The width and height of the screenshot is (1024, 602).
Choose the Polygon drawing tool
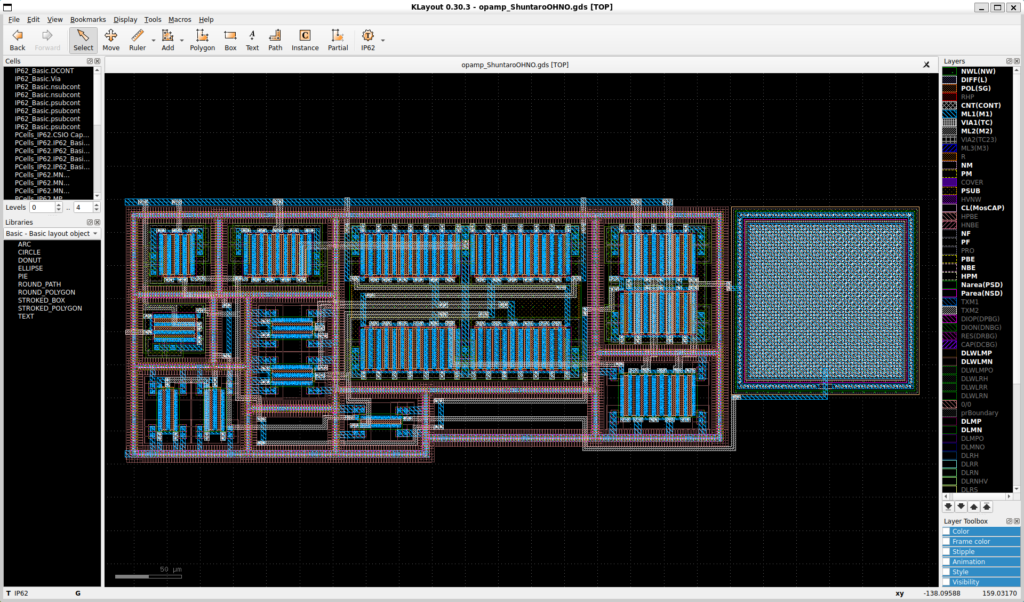click(x=202, y=39)
